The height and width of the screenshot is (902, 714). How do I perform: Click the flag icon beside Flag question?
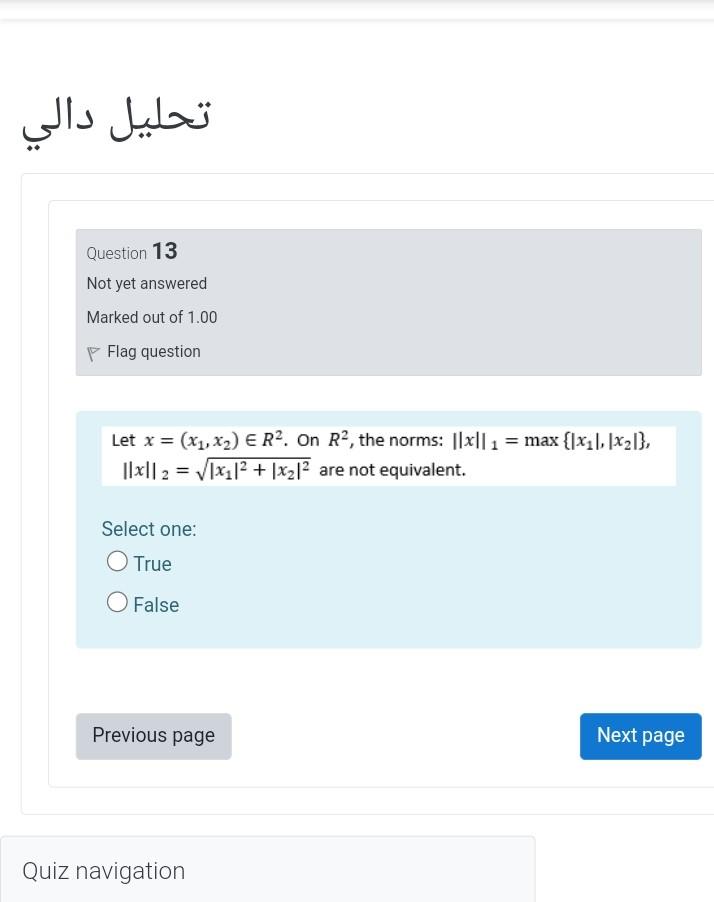93,353
